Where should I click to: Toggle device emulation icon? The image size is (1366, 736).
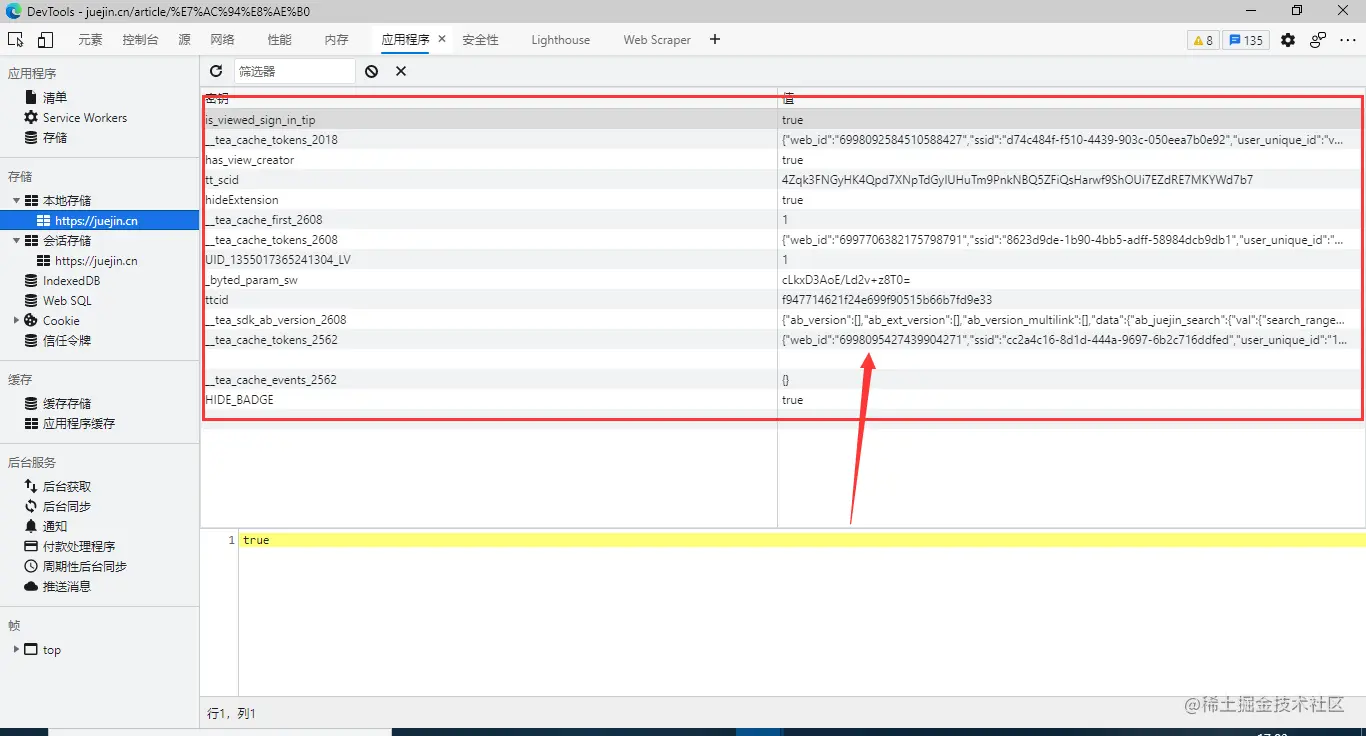pyautogui.click(x=45, y=40)
